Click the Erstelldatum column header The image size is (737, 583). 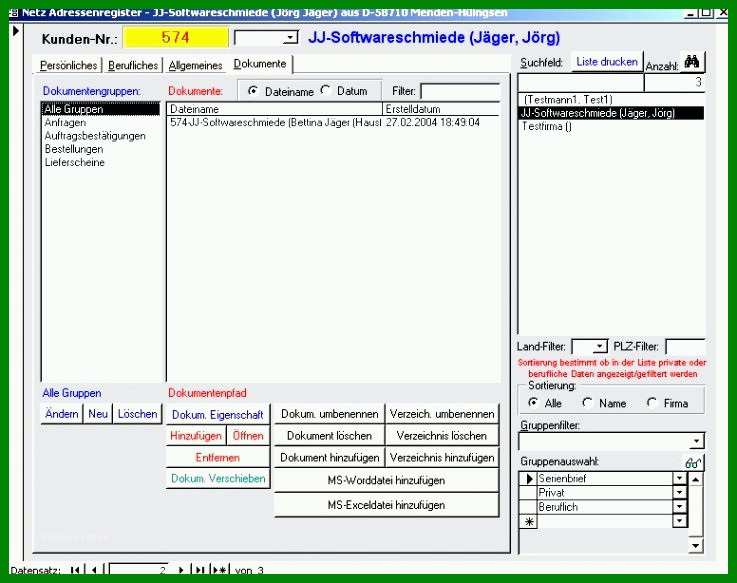tap(441, 109)
